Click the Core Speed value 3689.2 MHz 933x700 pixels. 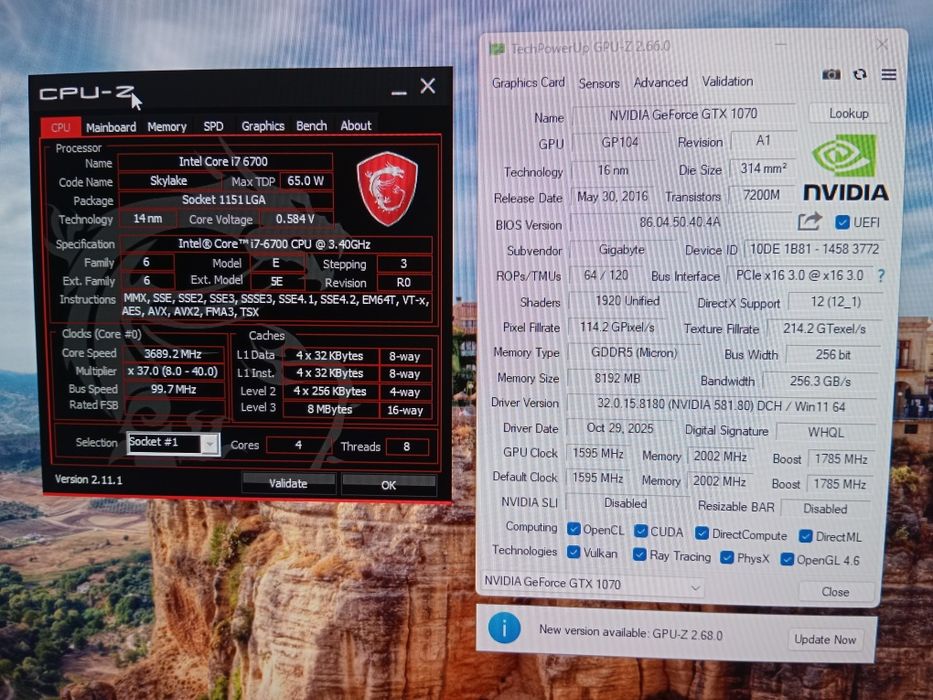[173, 354]
